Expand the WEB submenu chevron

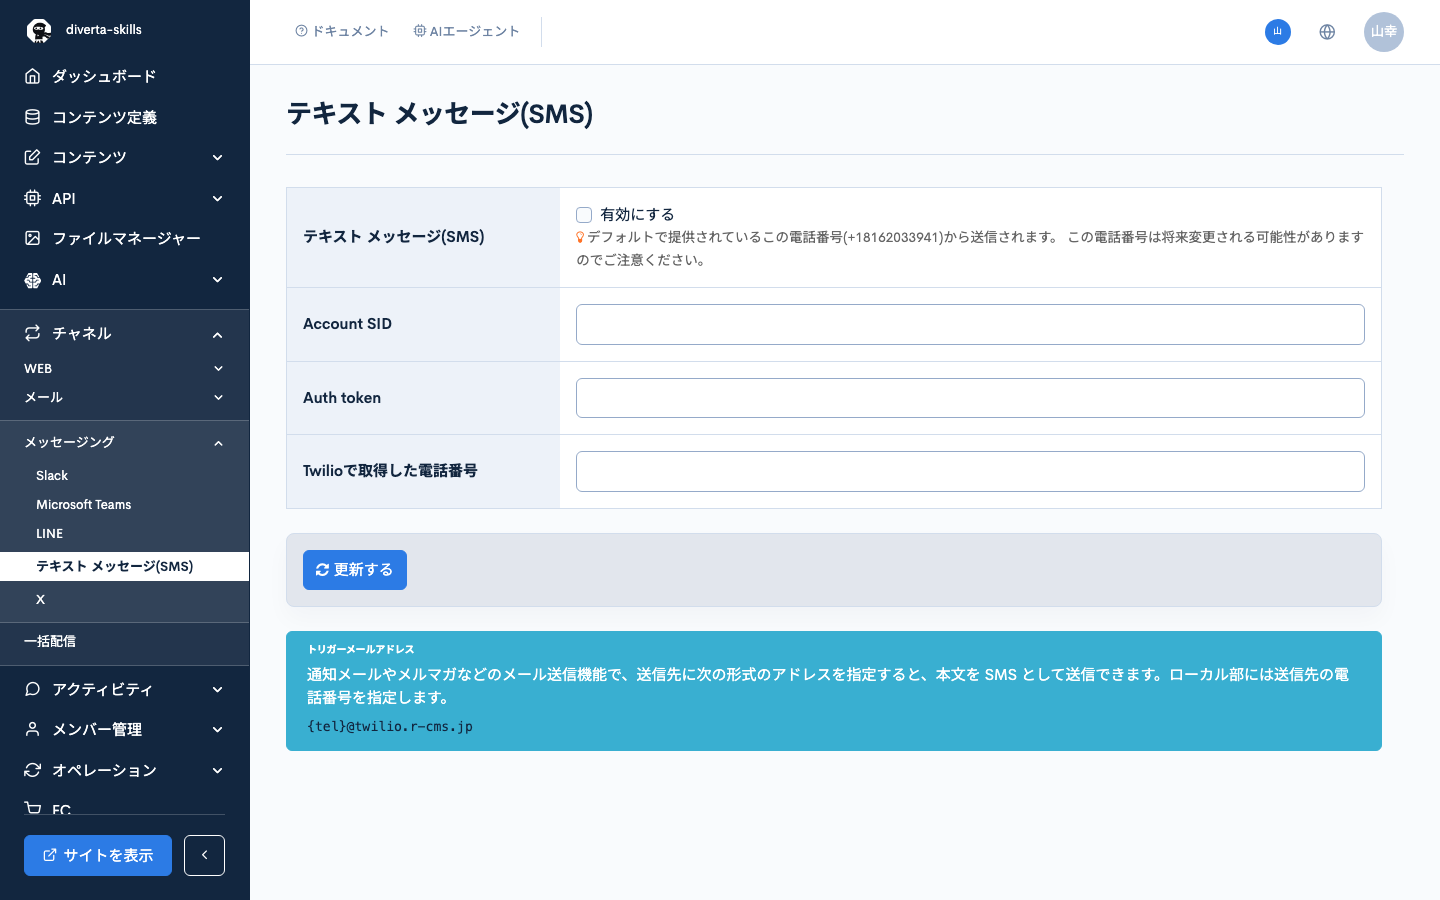tap(218, 369)
